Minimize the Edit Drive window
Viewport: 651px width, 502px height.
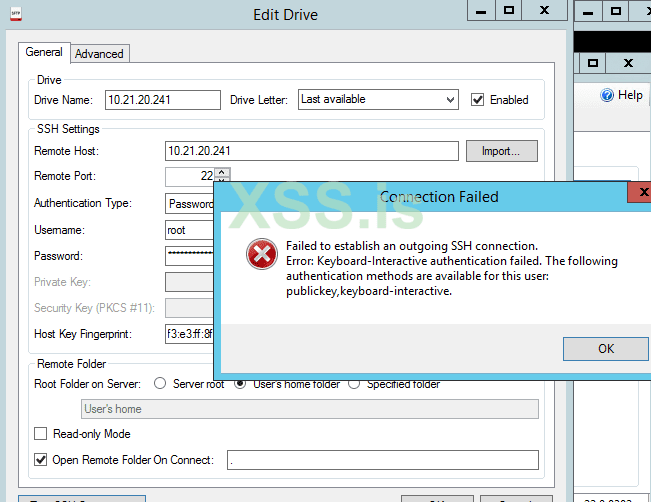(481, 11)
